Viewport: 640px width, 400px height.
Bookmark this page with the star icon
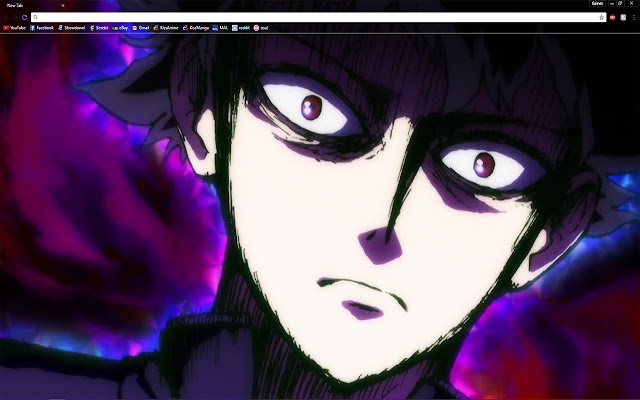coord(601,18)
